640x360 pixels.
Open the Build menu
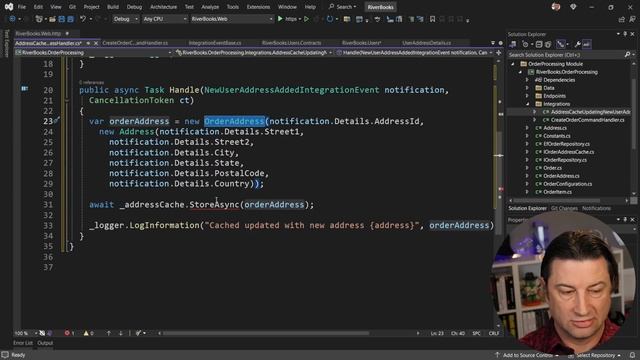113,7
